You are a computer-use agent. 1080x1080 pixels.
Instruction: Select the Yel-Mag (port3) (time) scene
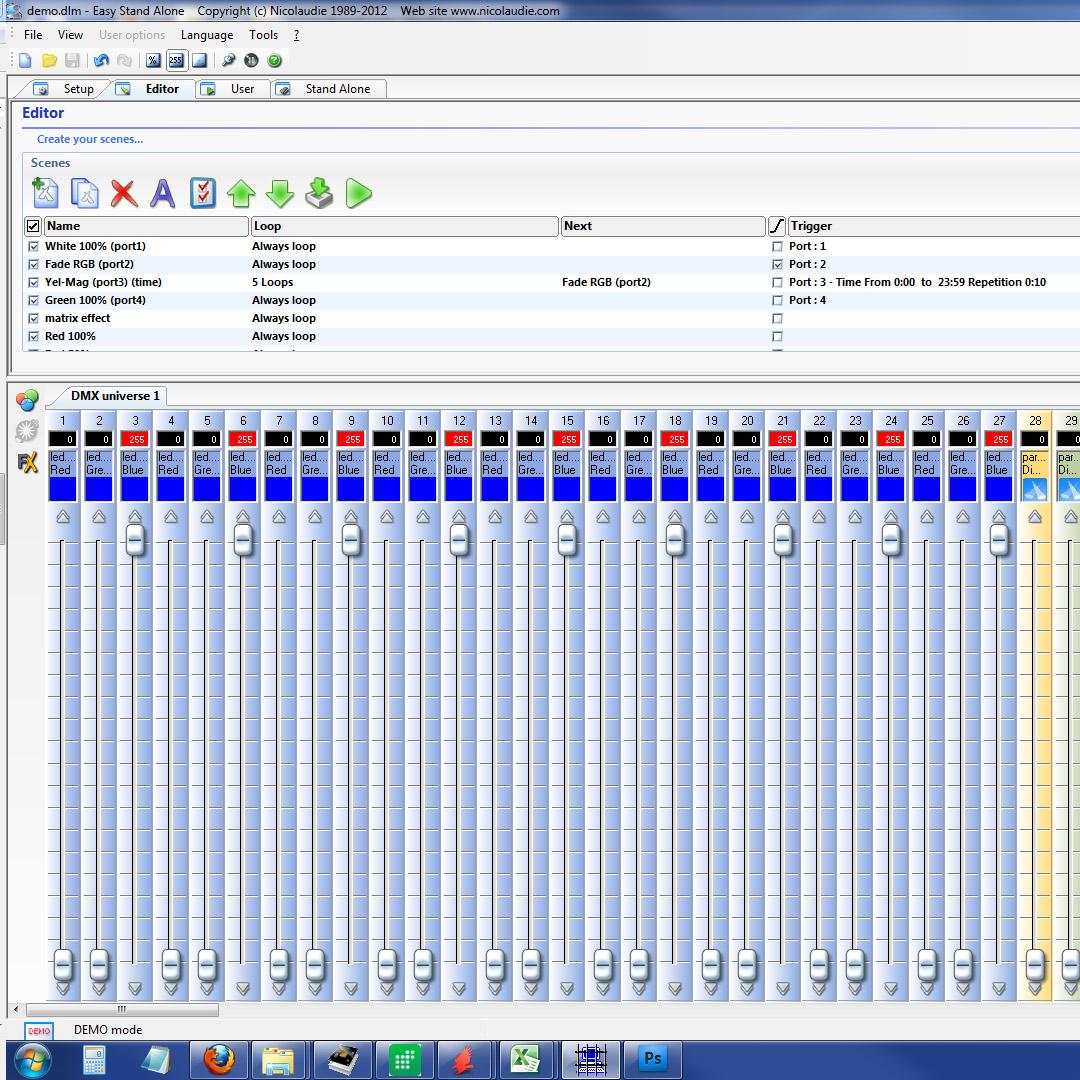(103, 282)
